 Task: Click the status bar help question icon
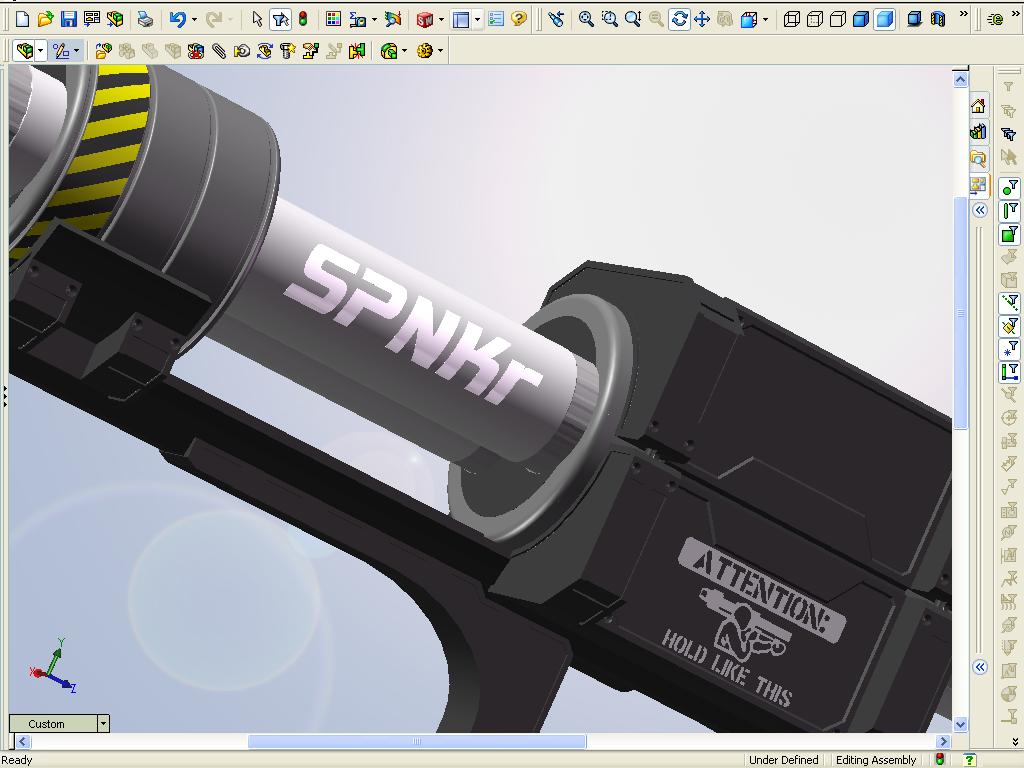tap(970, 760)
